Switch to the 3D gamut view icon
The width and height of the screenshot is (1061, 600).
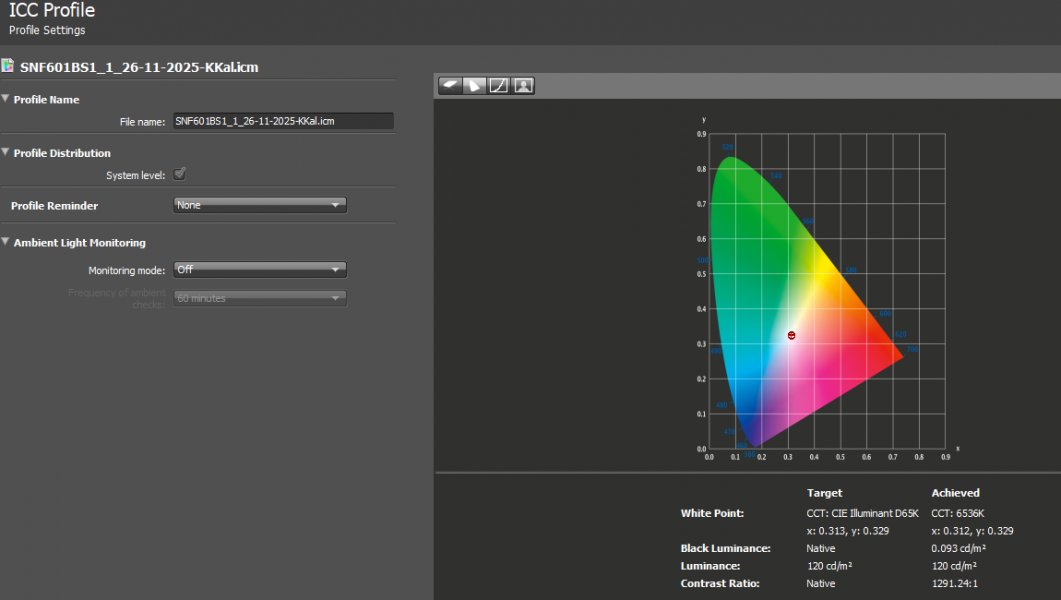[450, 86]
